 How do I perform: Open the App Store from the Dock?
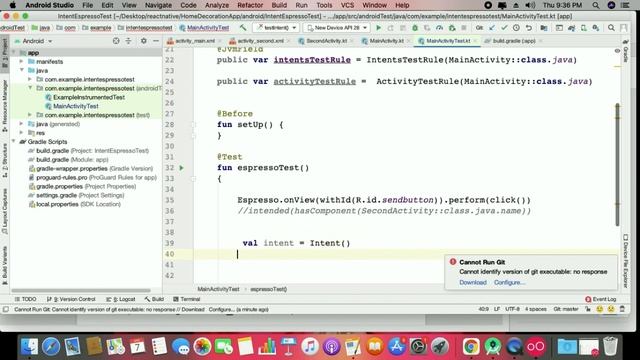[396, 347]
